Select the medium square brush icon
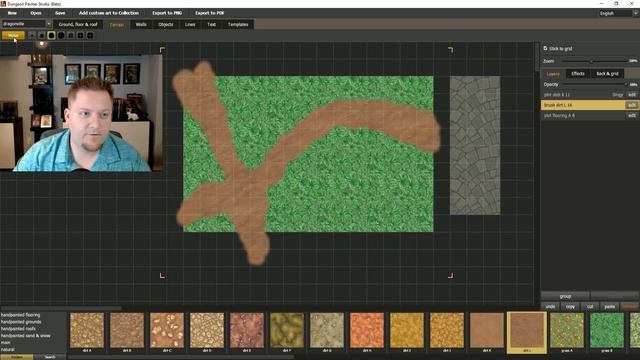The width and height of the screenshot is (640, 360). point(80,36)
